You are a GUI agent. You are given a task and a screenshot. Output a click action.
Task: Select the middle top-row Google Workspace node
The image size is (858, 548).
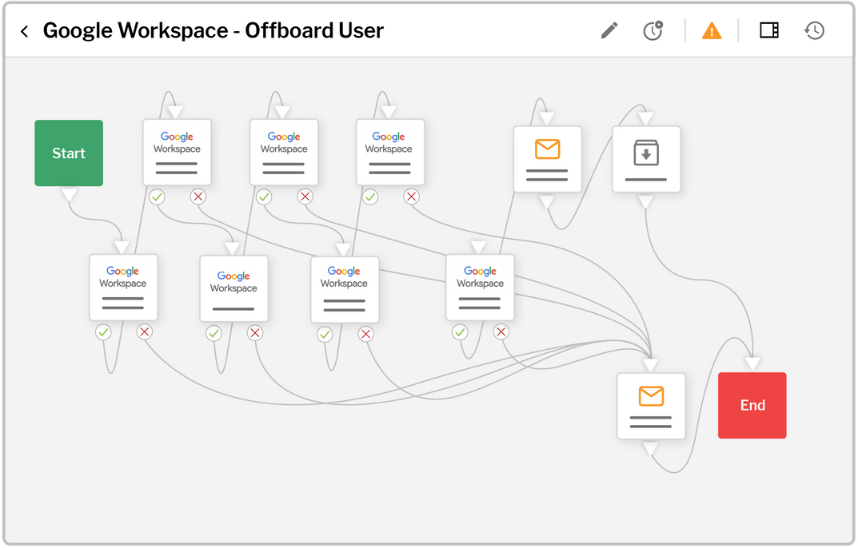pos(283,152)
